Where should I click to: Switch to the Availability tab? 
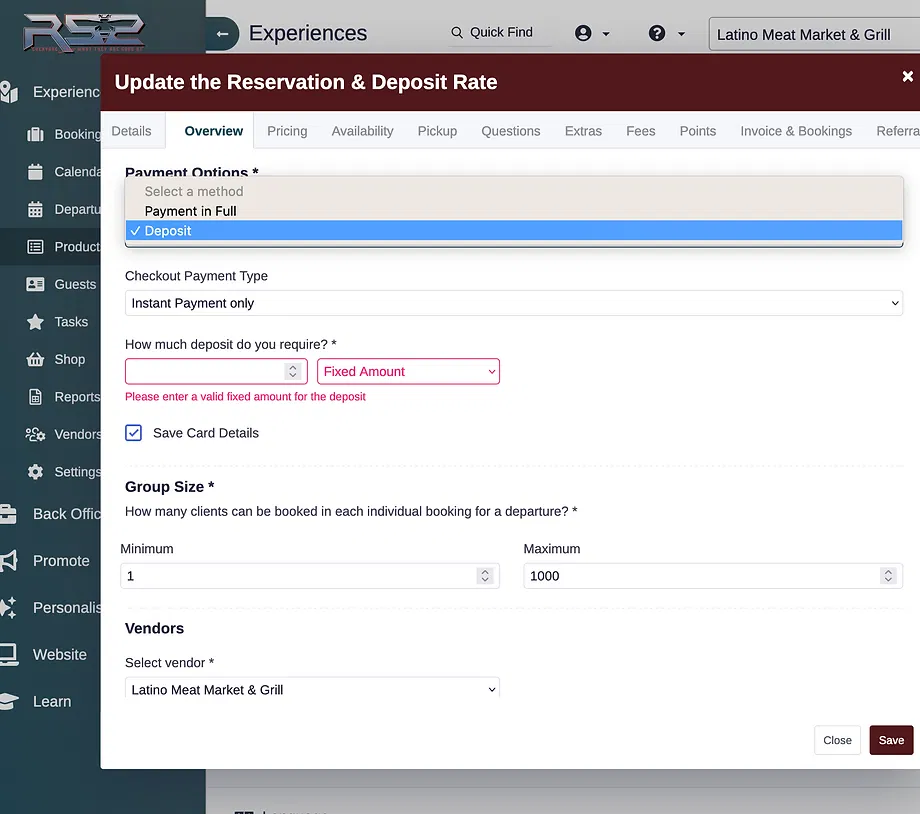tap(362, 131)
